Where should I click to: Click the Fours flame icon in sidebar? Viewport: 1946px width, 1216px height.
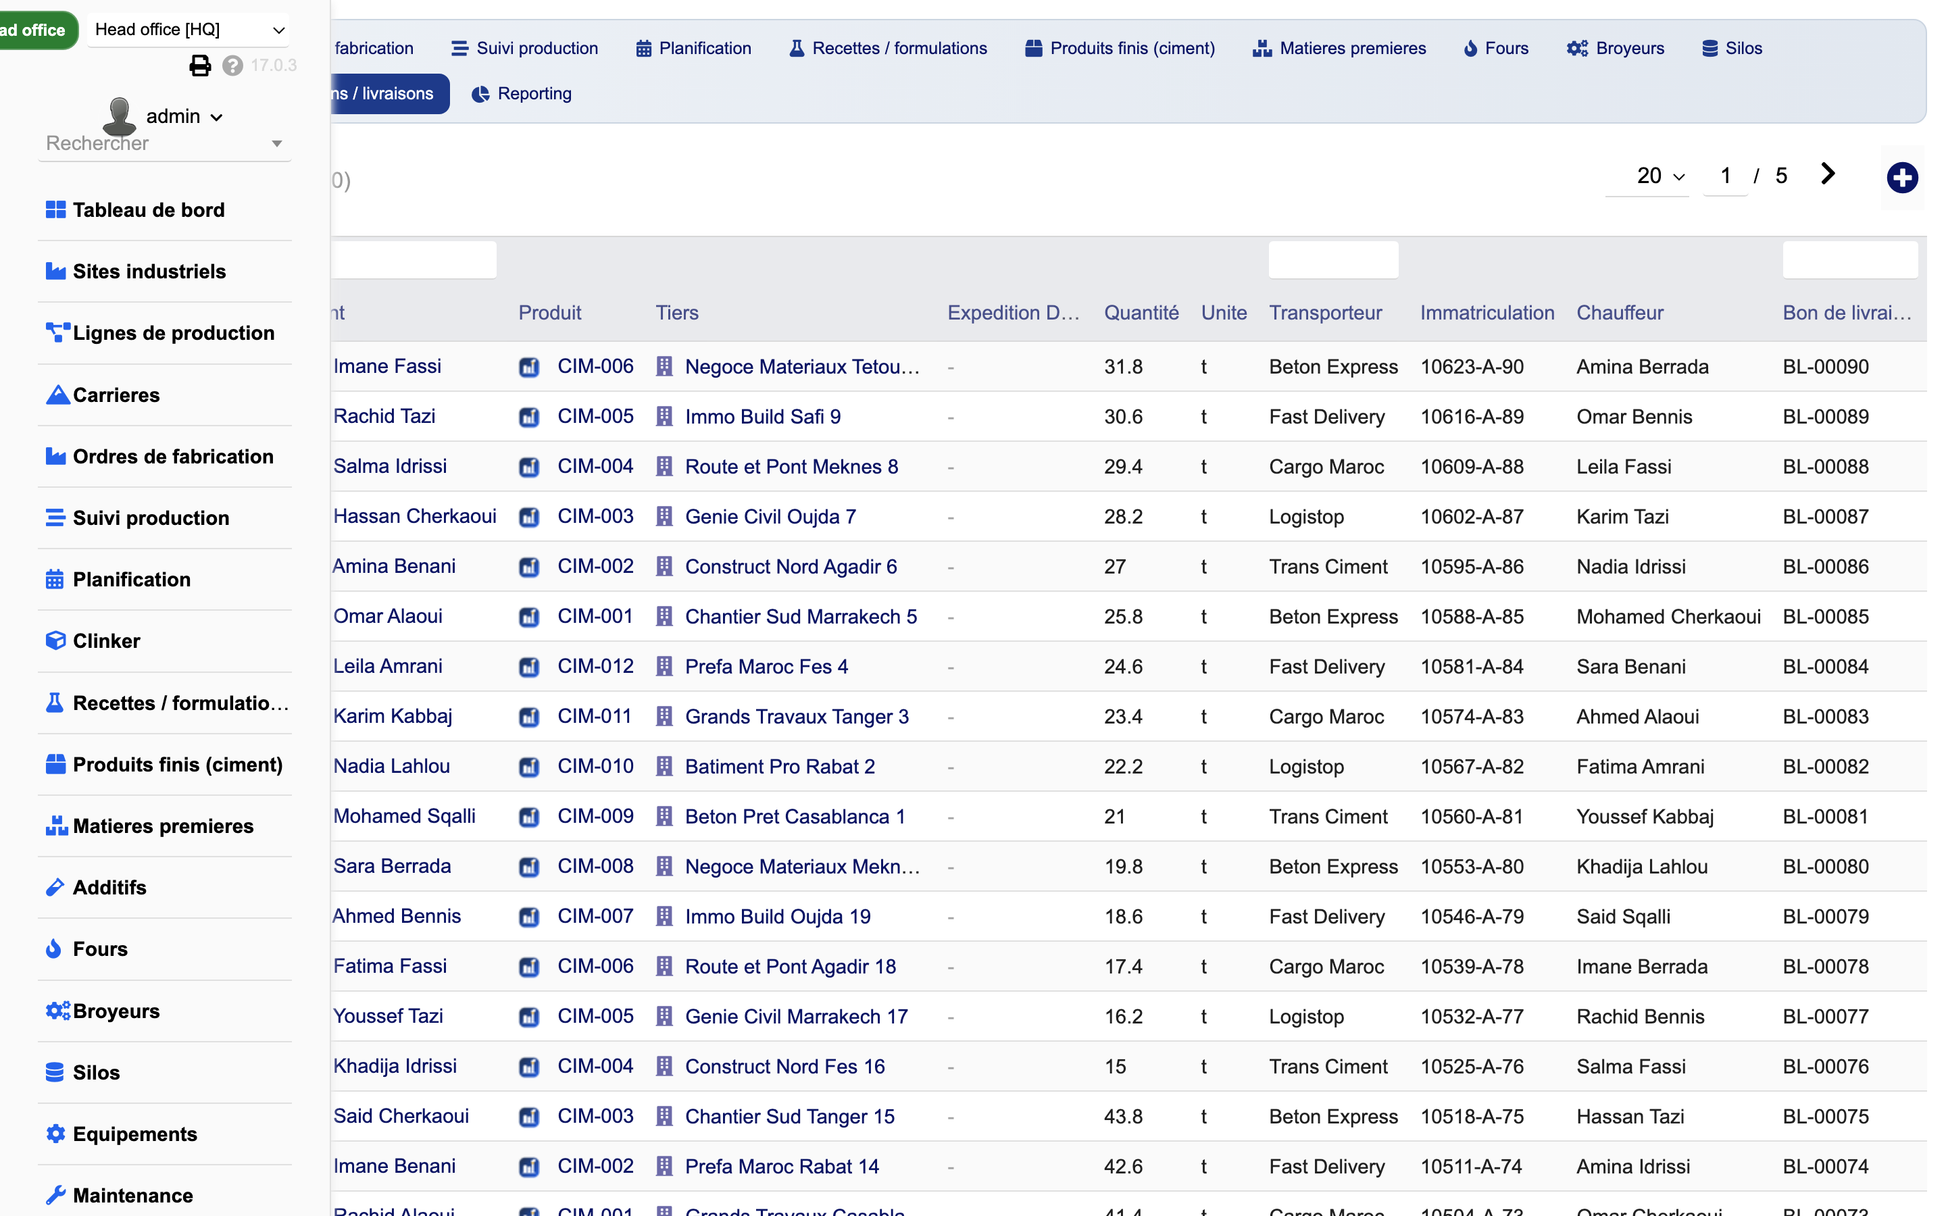click(x=54, y=949)
